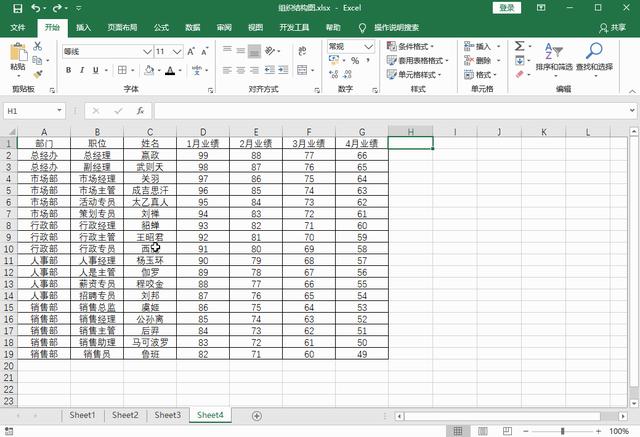The width and height of the screenshot is (640, 437).
Task: Decrease decimal places
Action: click(347, 74)
